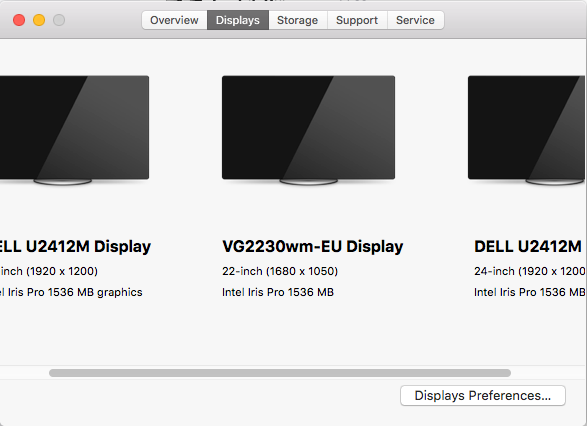
Task: Click the VG2230wm-EU monitor image
Action: 308,130
